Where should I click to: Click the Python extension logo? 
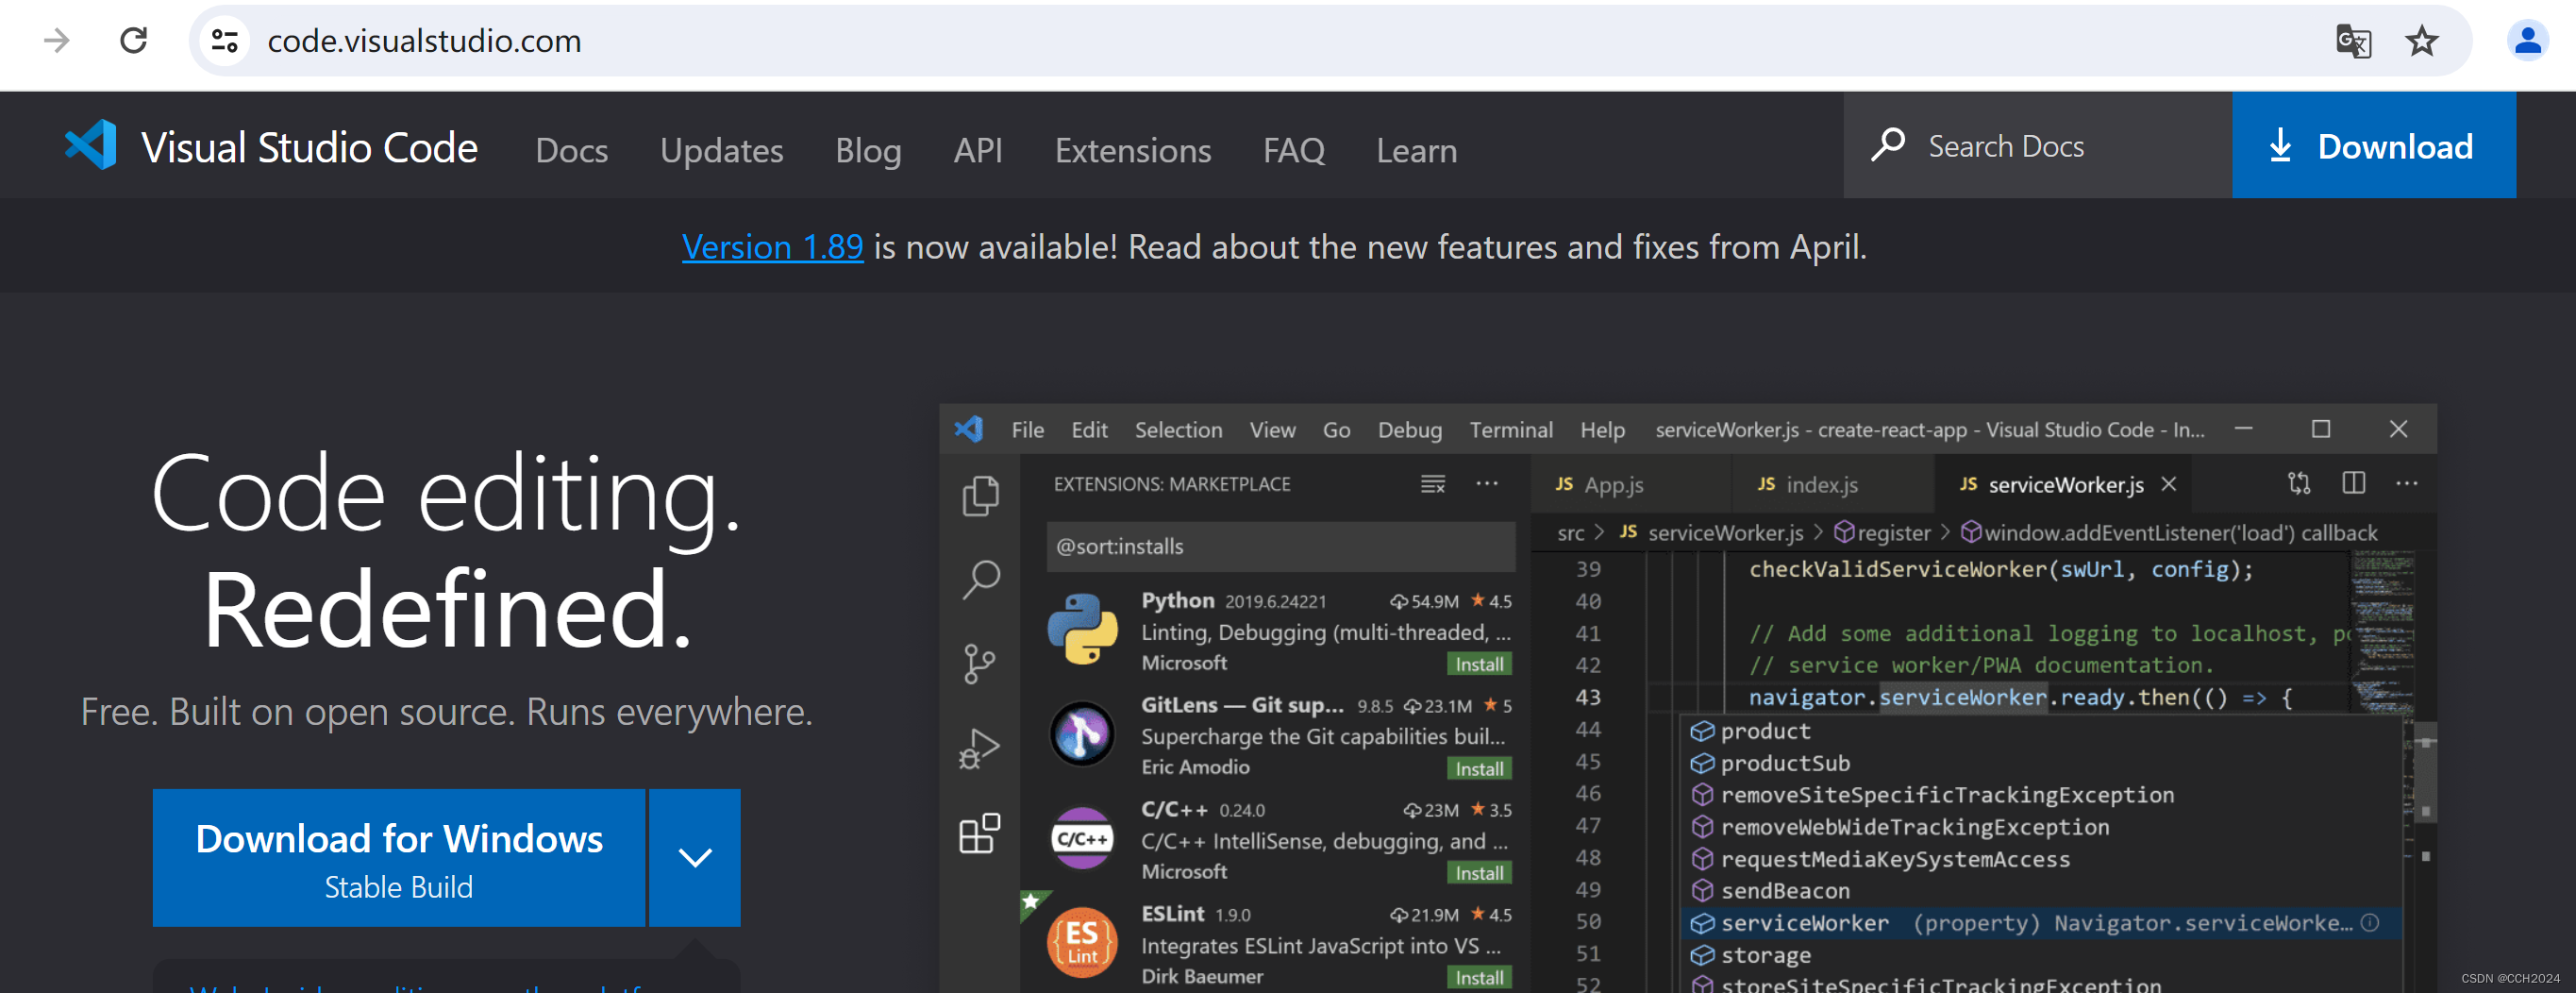click(1082, 629)
